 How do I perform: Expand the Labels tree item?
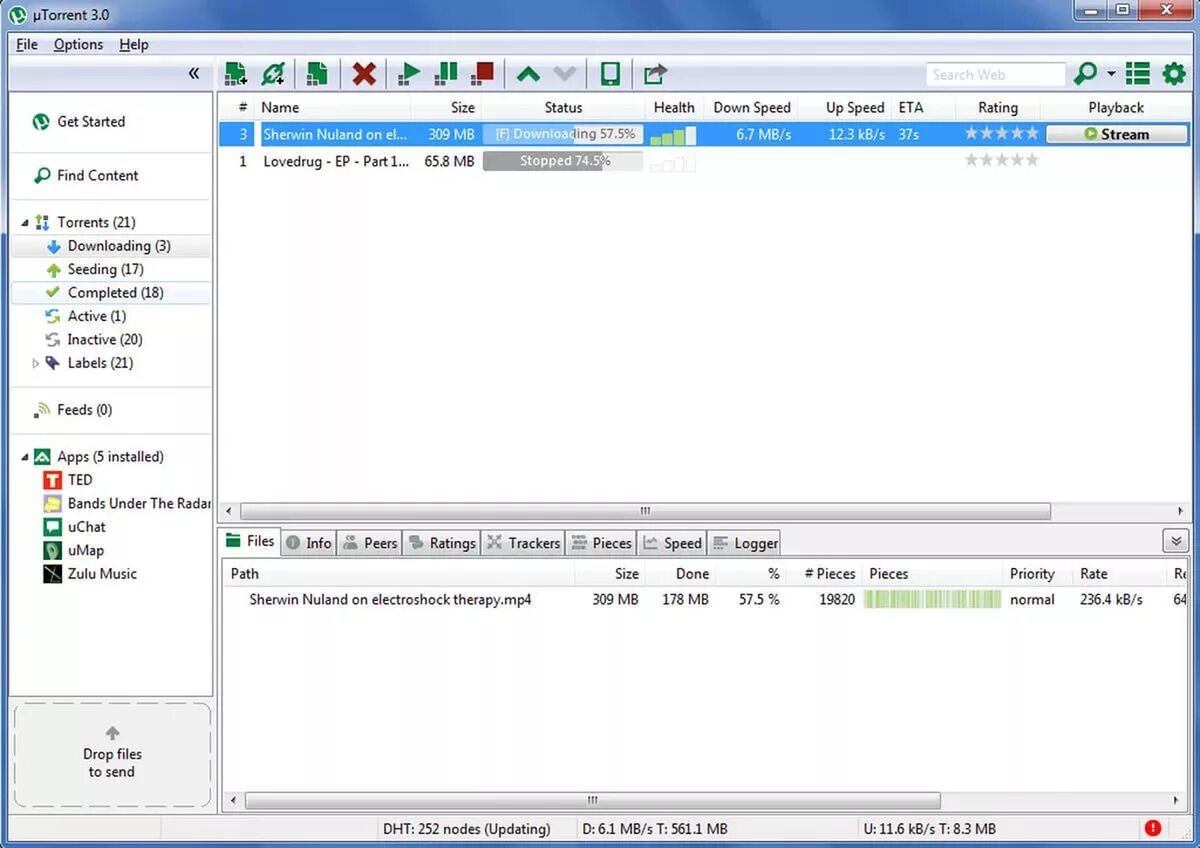tap(36, 363)
